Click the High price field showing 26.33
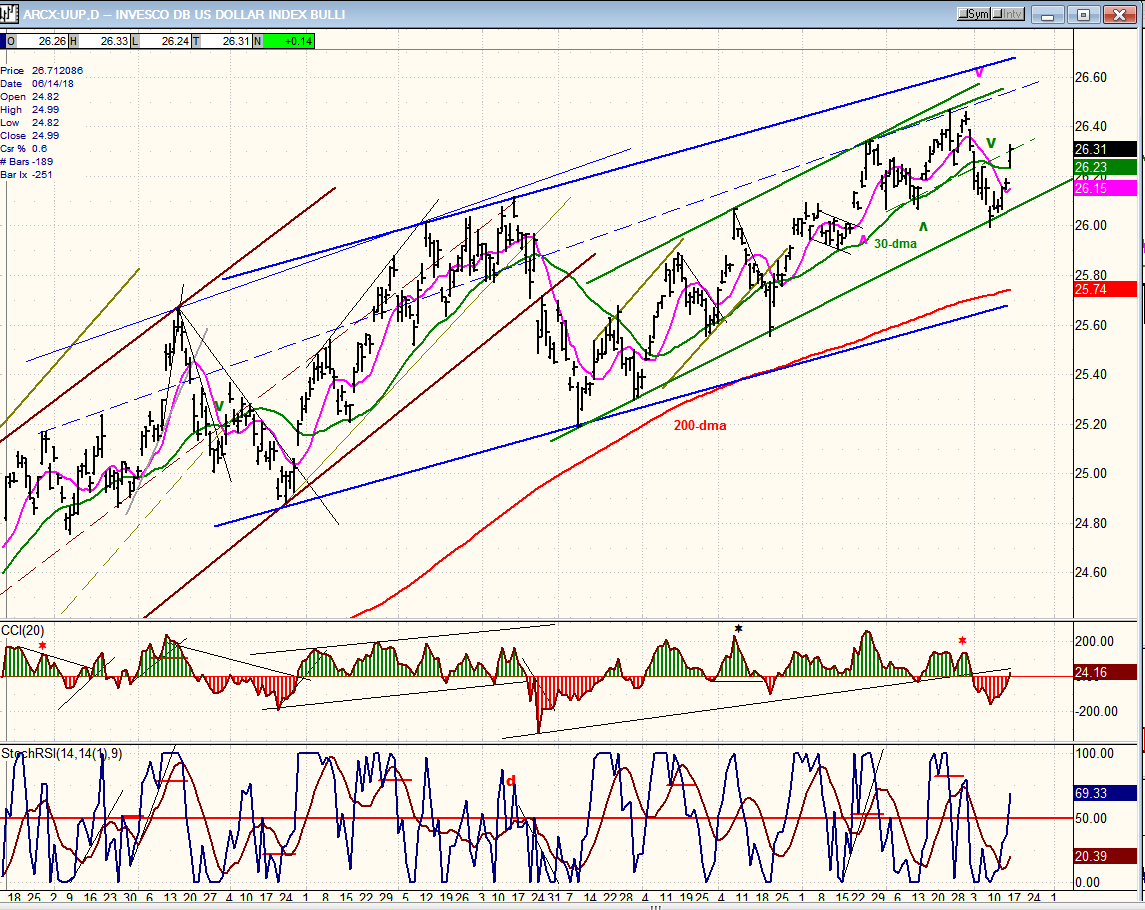Screen dimensions: 1145x910 pos(113,41)
